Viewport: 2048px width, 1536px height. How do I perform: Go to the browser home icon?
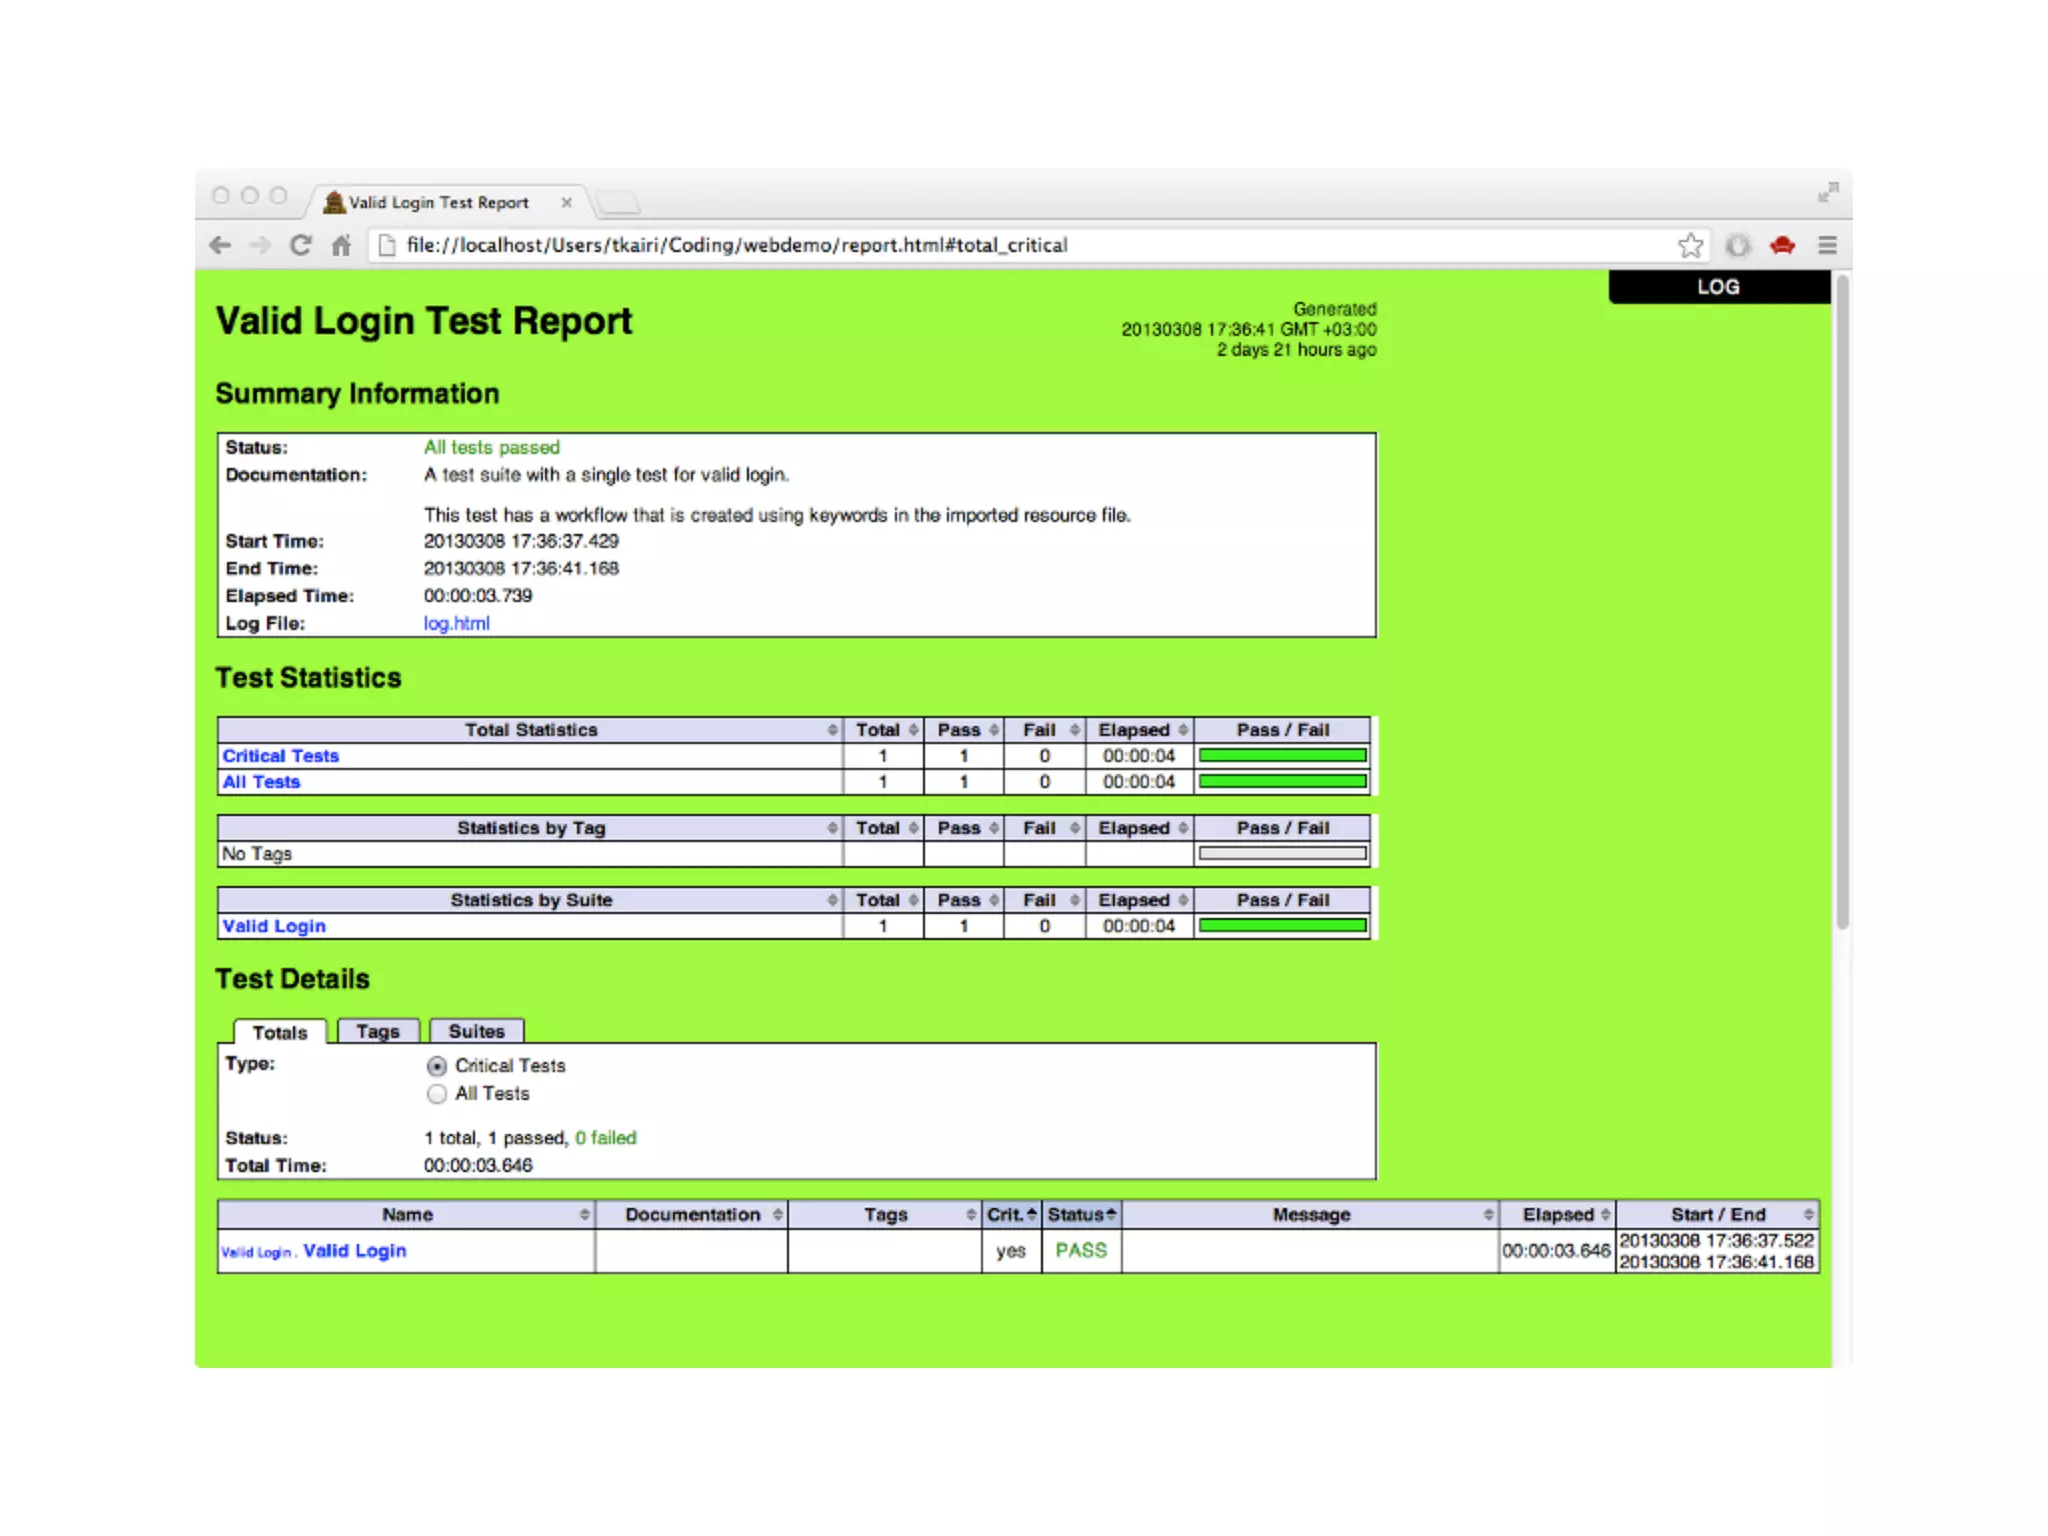[x=341, y=245]
